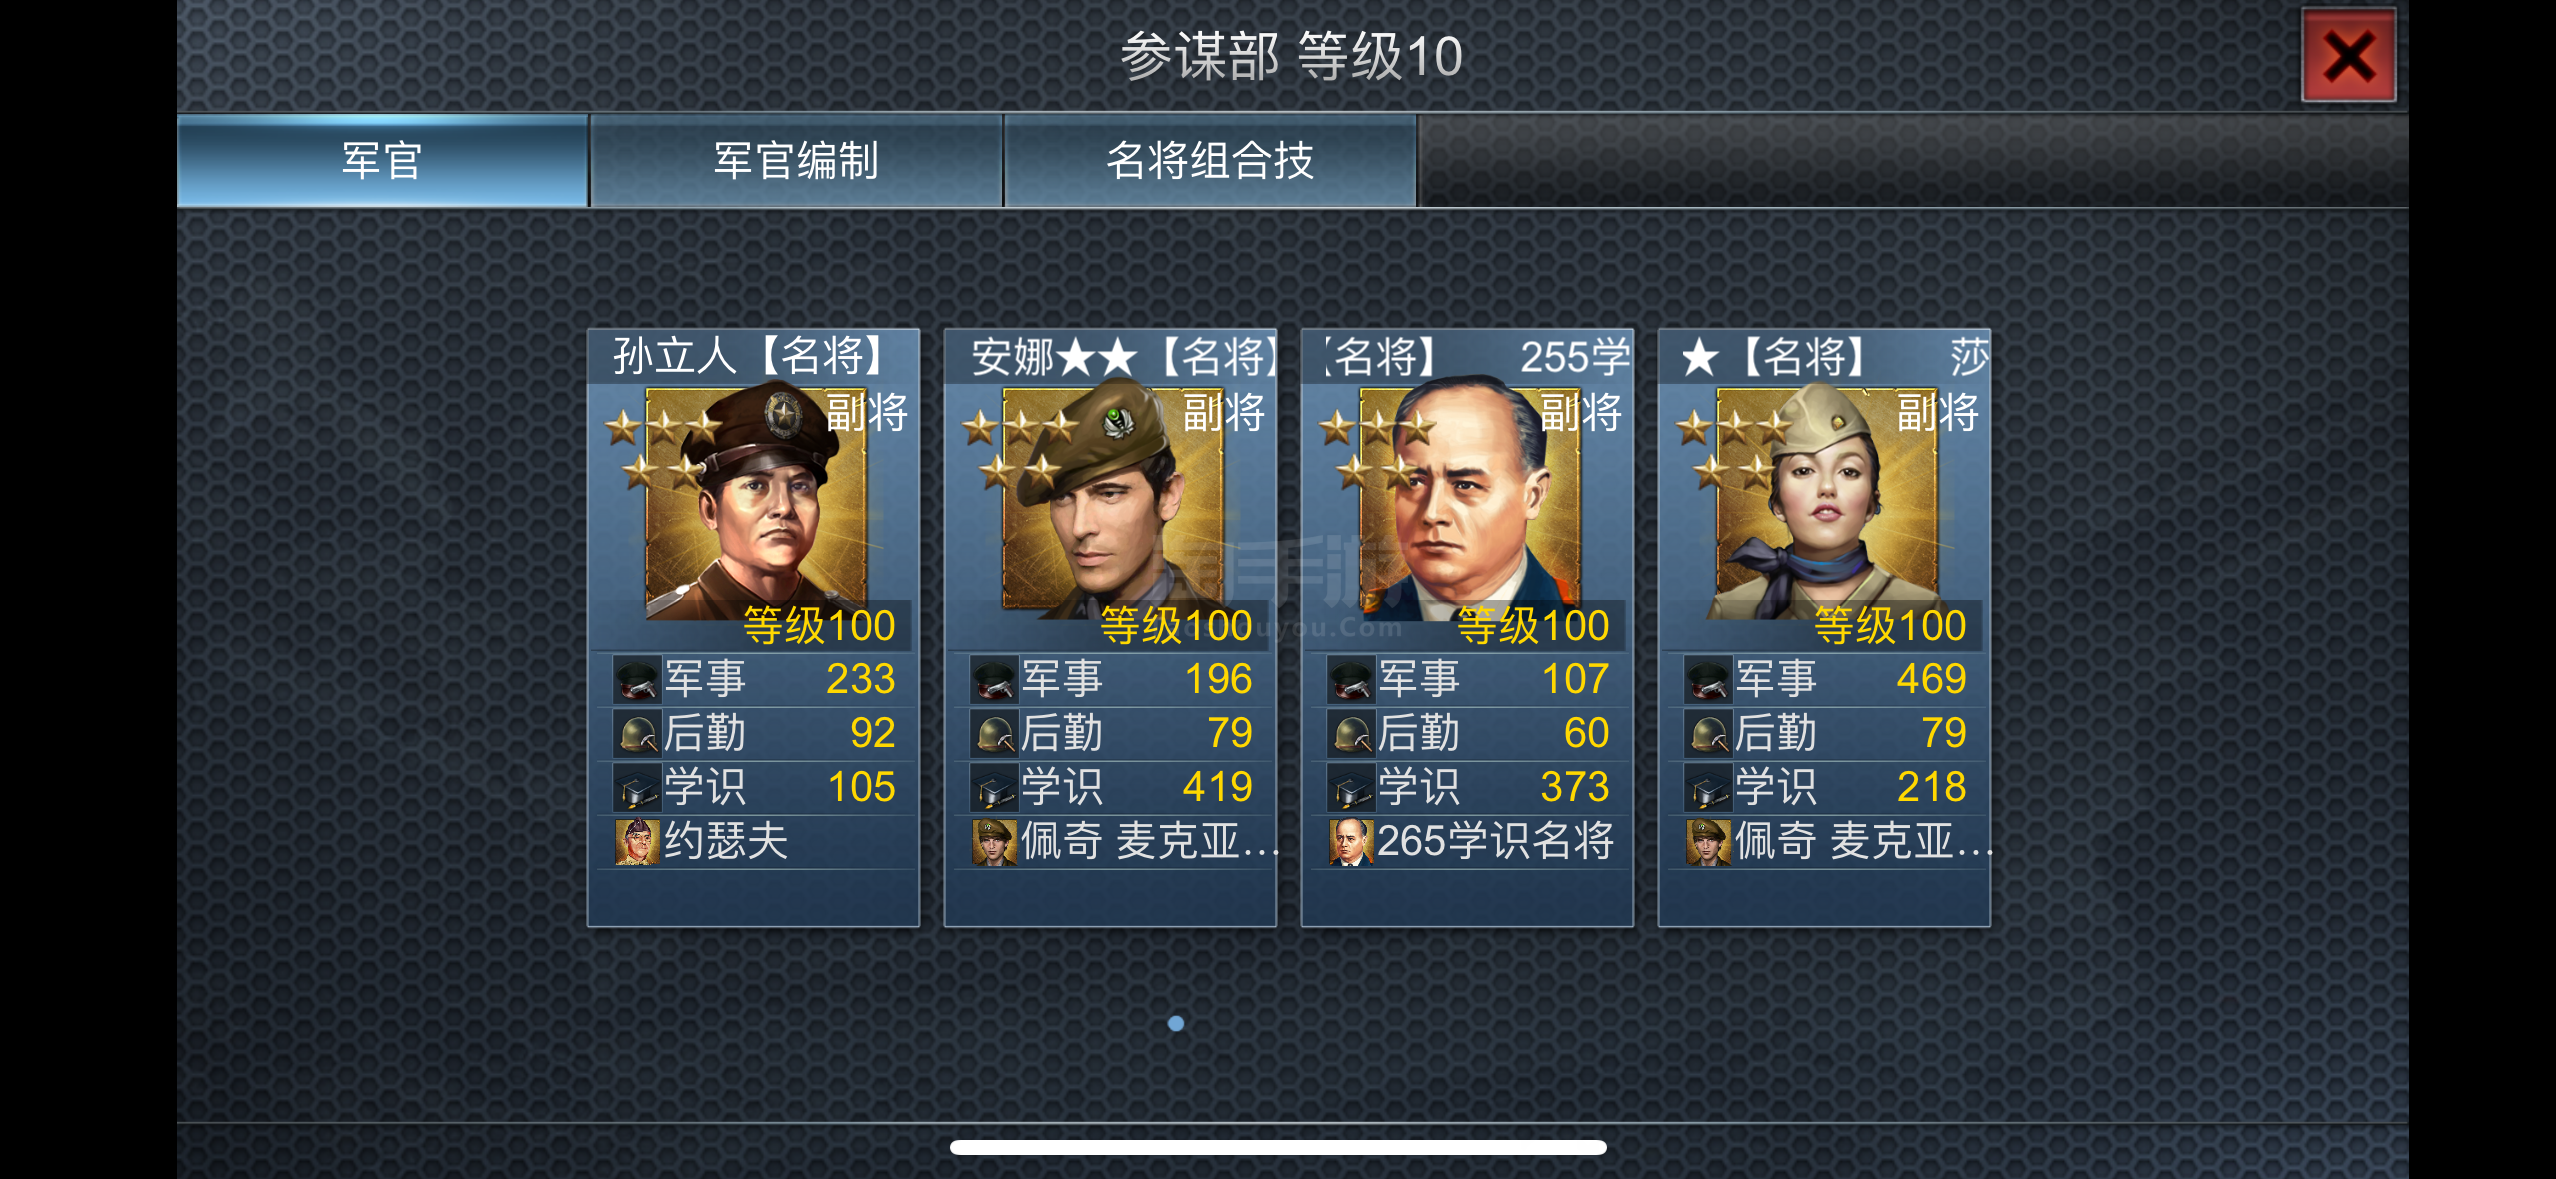Click the graduation cap 学识 icon on 安娜's card

(994, 788)
